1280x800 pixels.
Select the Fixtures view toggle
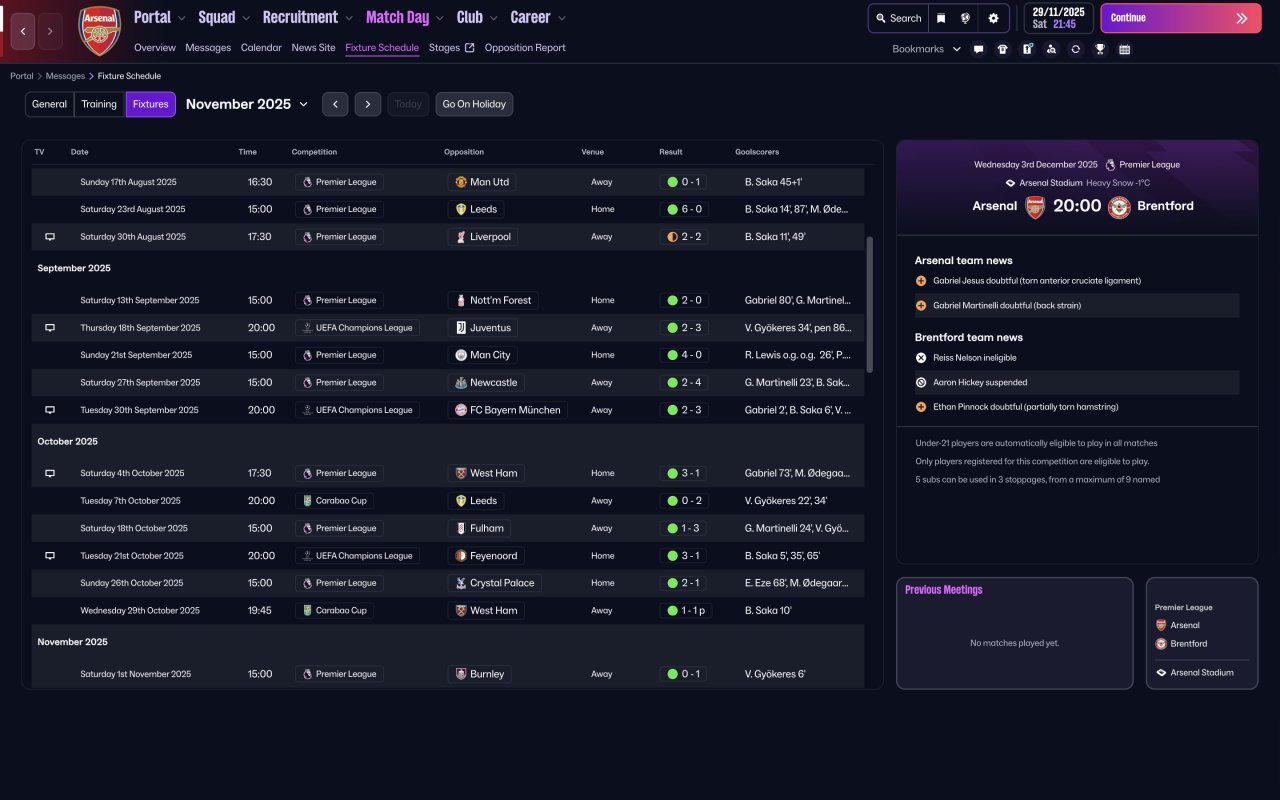click(x=151, y=104)
